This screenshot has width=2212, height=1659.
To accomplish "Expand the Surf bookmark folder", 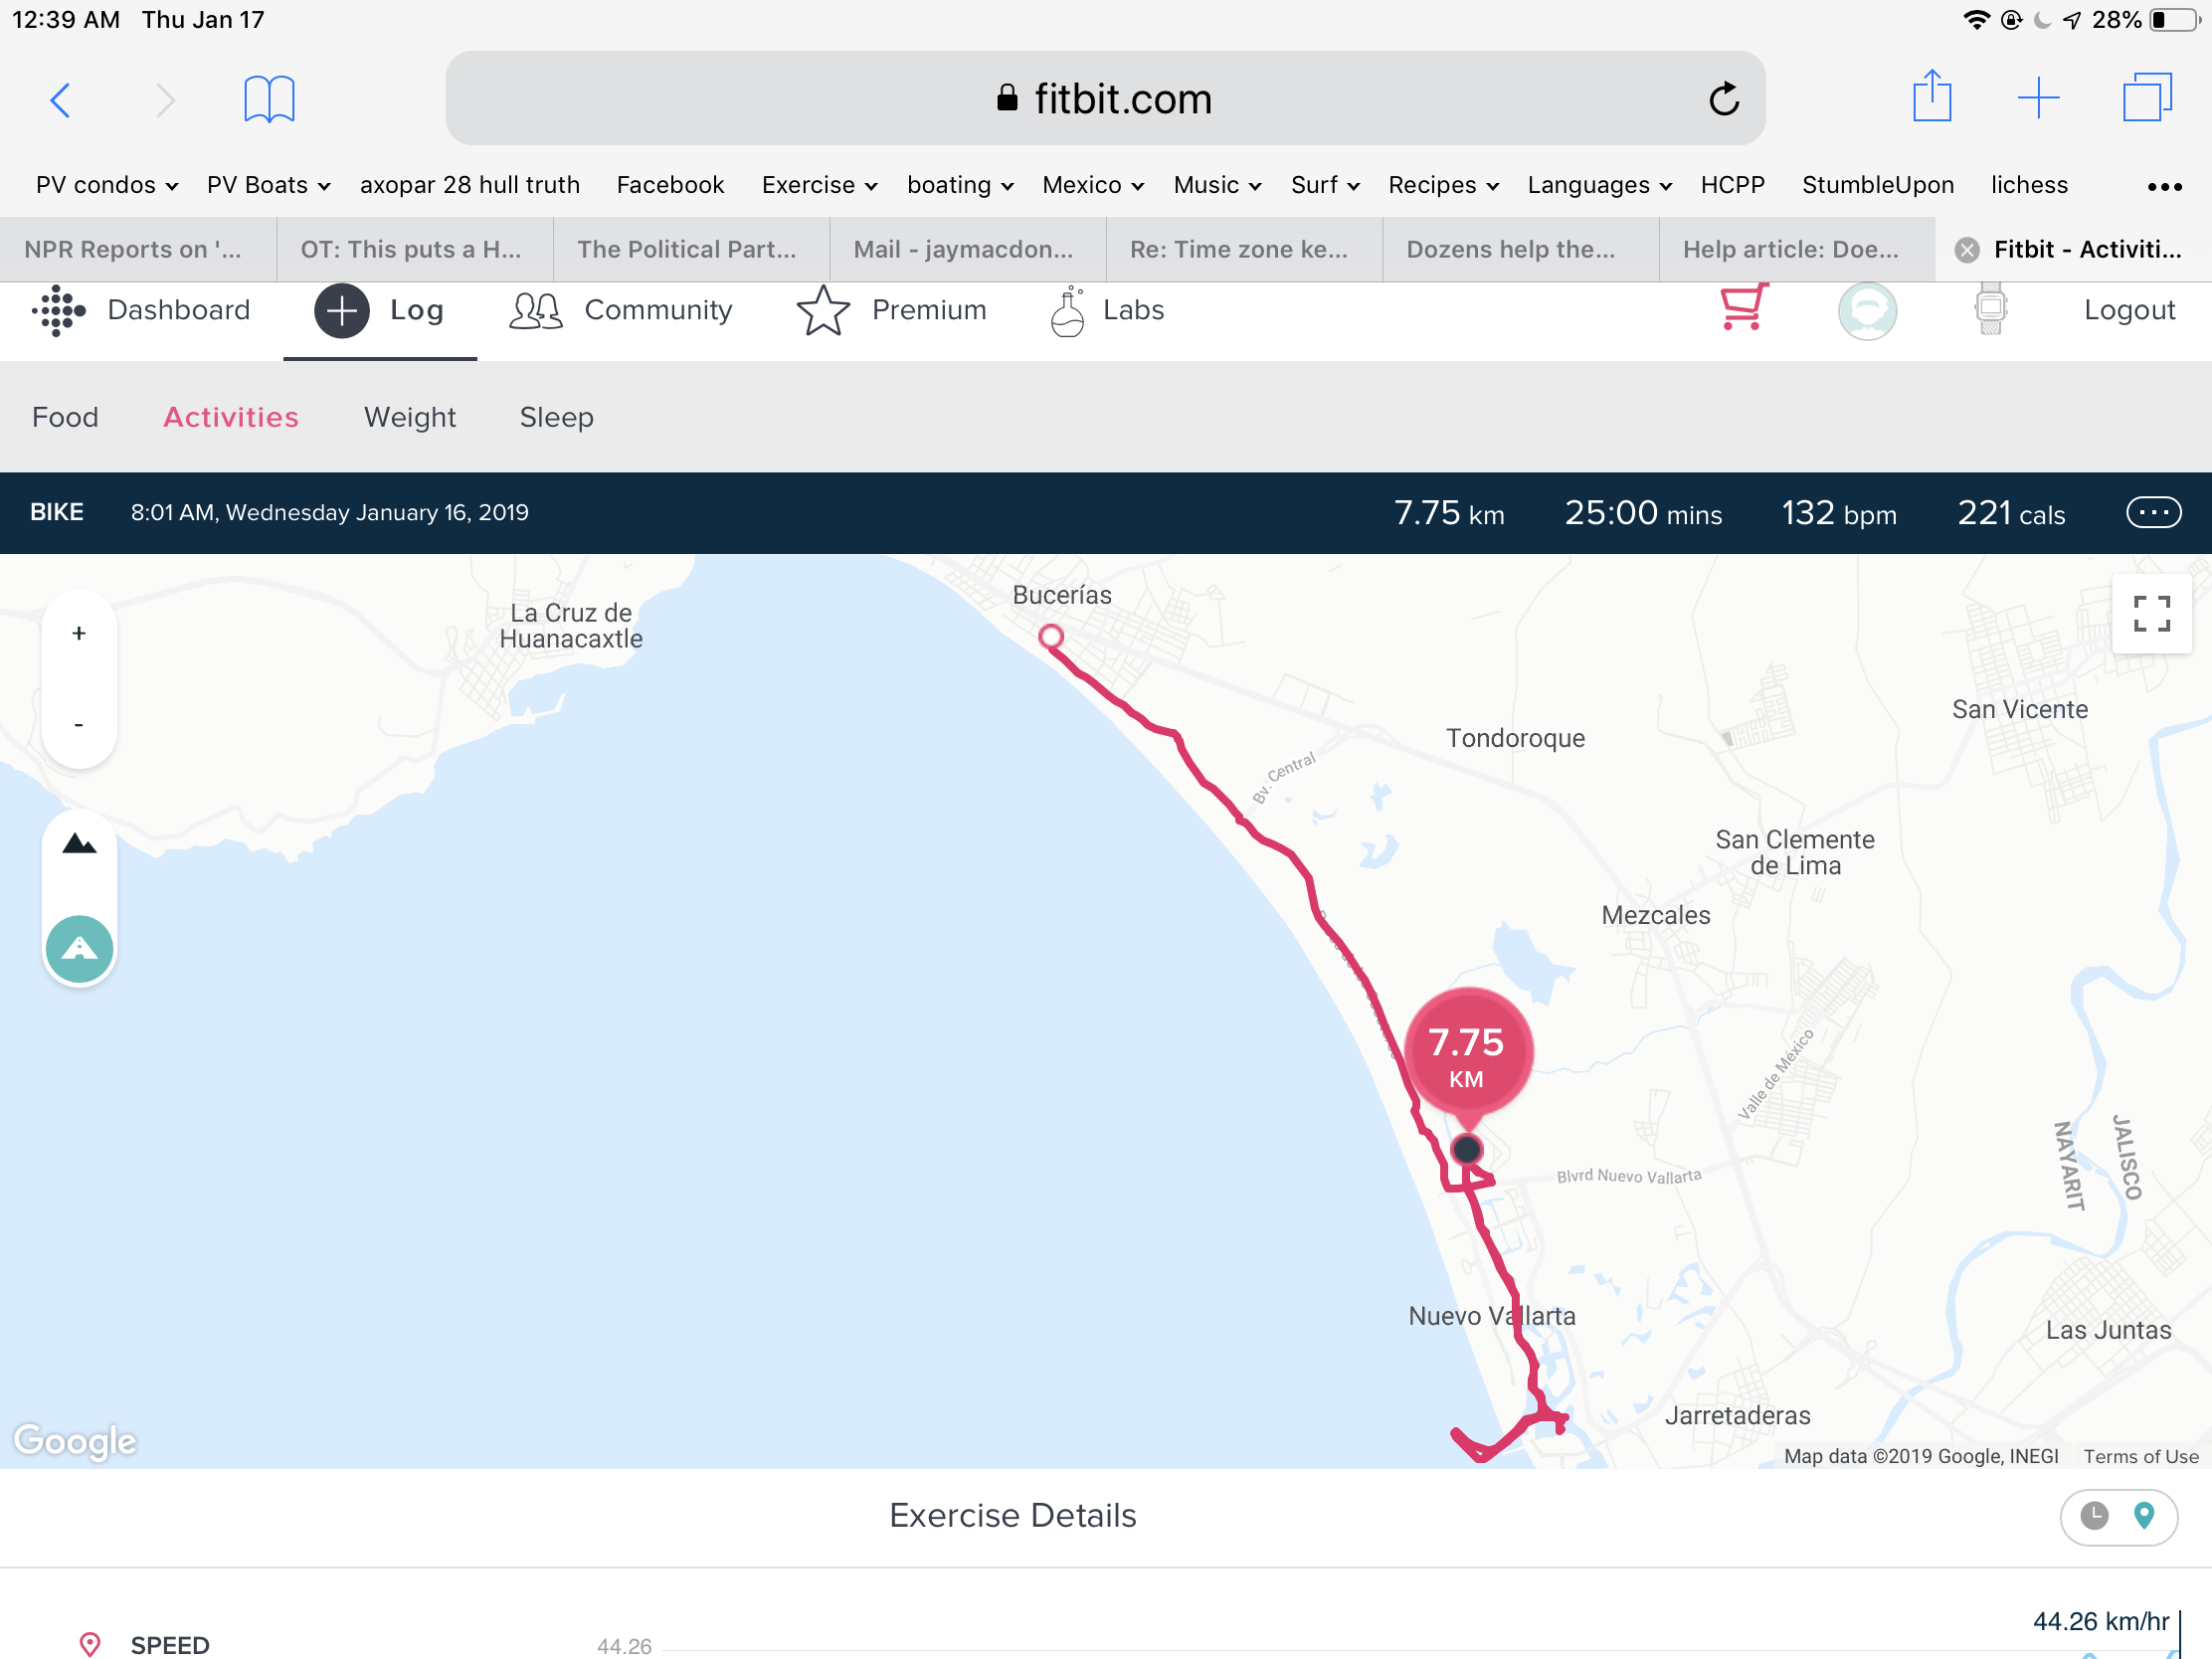I will (1325, 186).
